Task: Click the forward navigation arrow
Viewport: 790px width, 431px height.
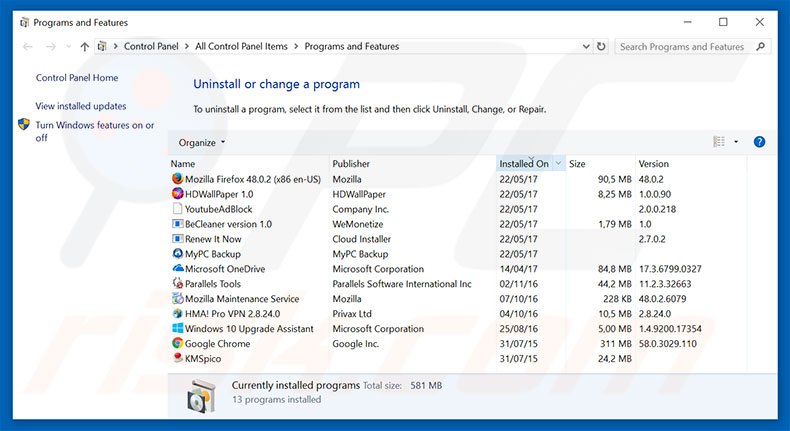Action: pos(50,47)
